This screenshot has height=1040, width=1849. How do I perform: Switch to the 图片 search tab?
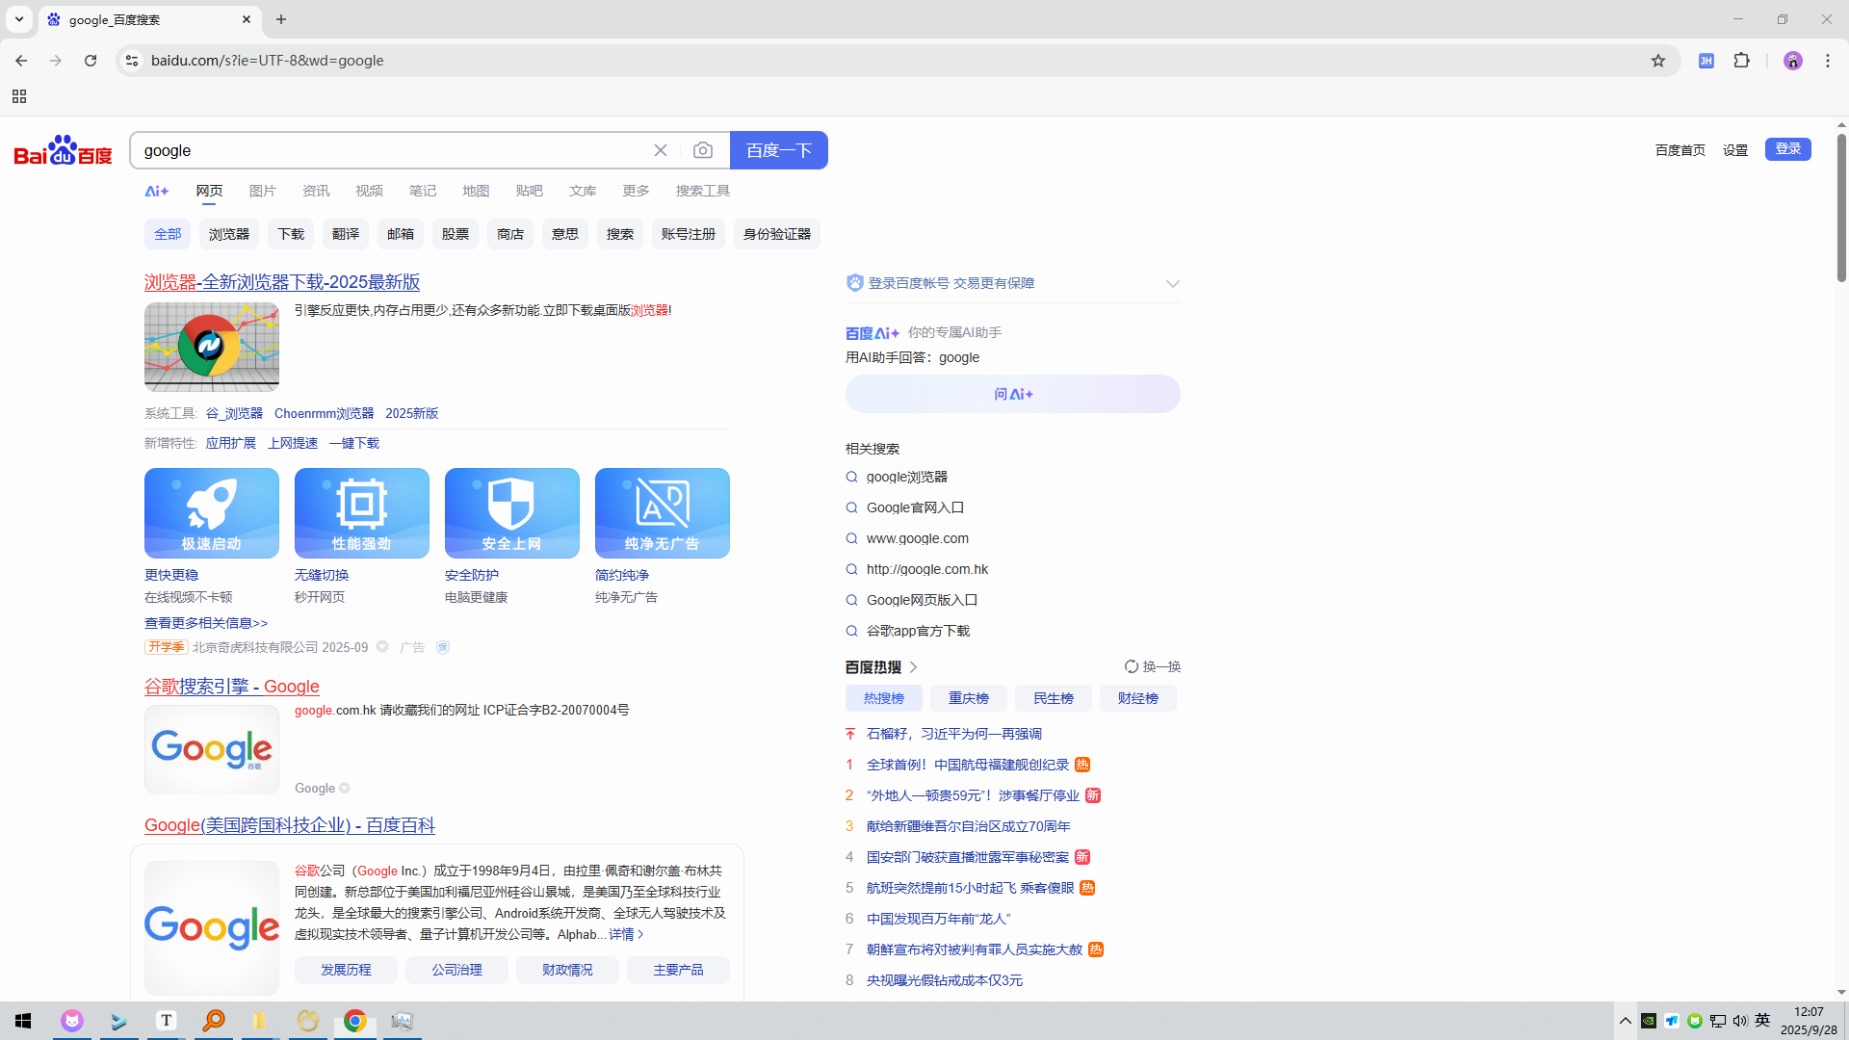262,191
